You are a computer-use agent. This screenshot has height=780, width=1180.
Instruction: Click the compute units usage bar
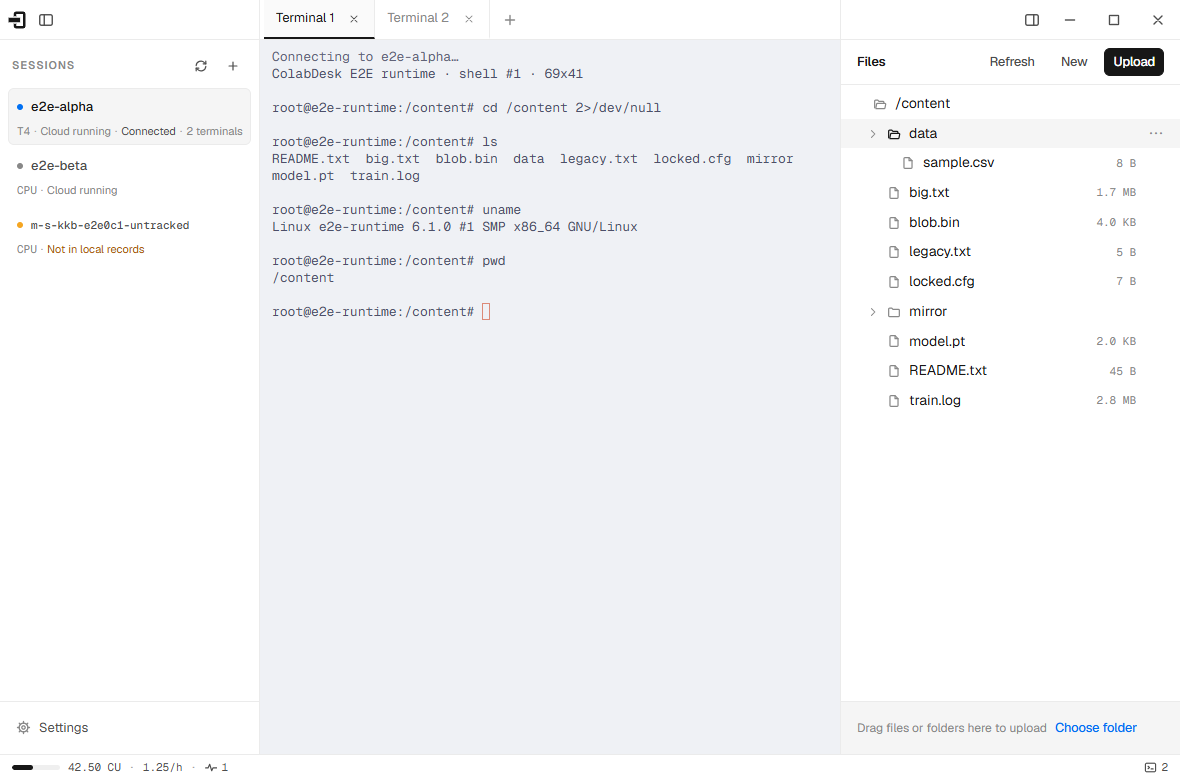tap(35, 767)
